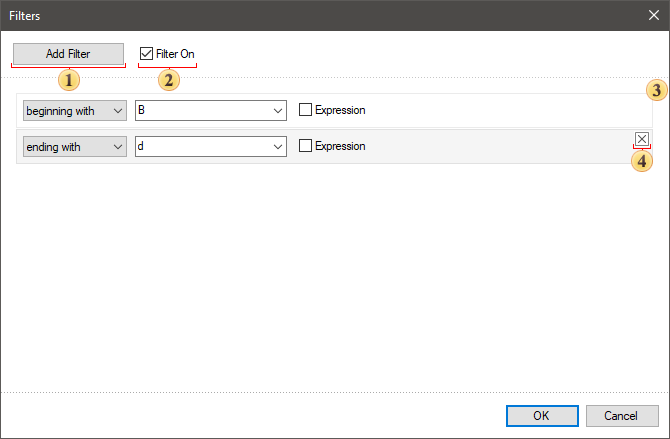Enable Expression for the 'beginning with' filter
This screenshot has height=439, width=670.
[x=306, y=110]
